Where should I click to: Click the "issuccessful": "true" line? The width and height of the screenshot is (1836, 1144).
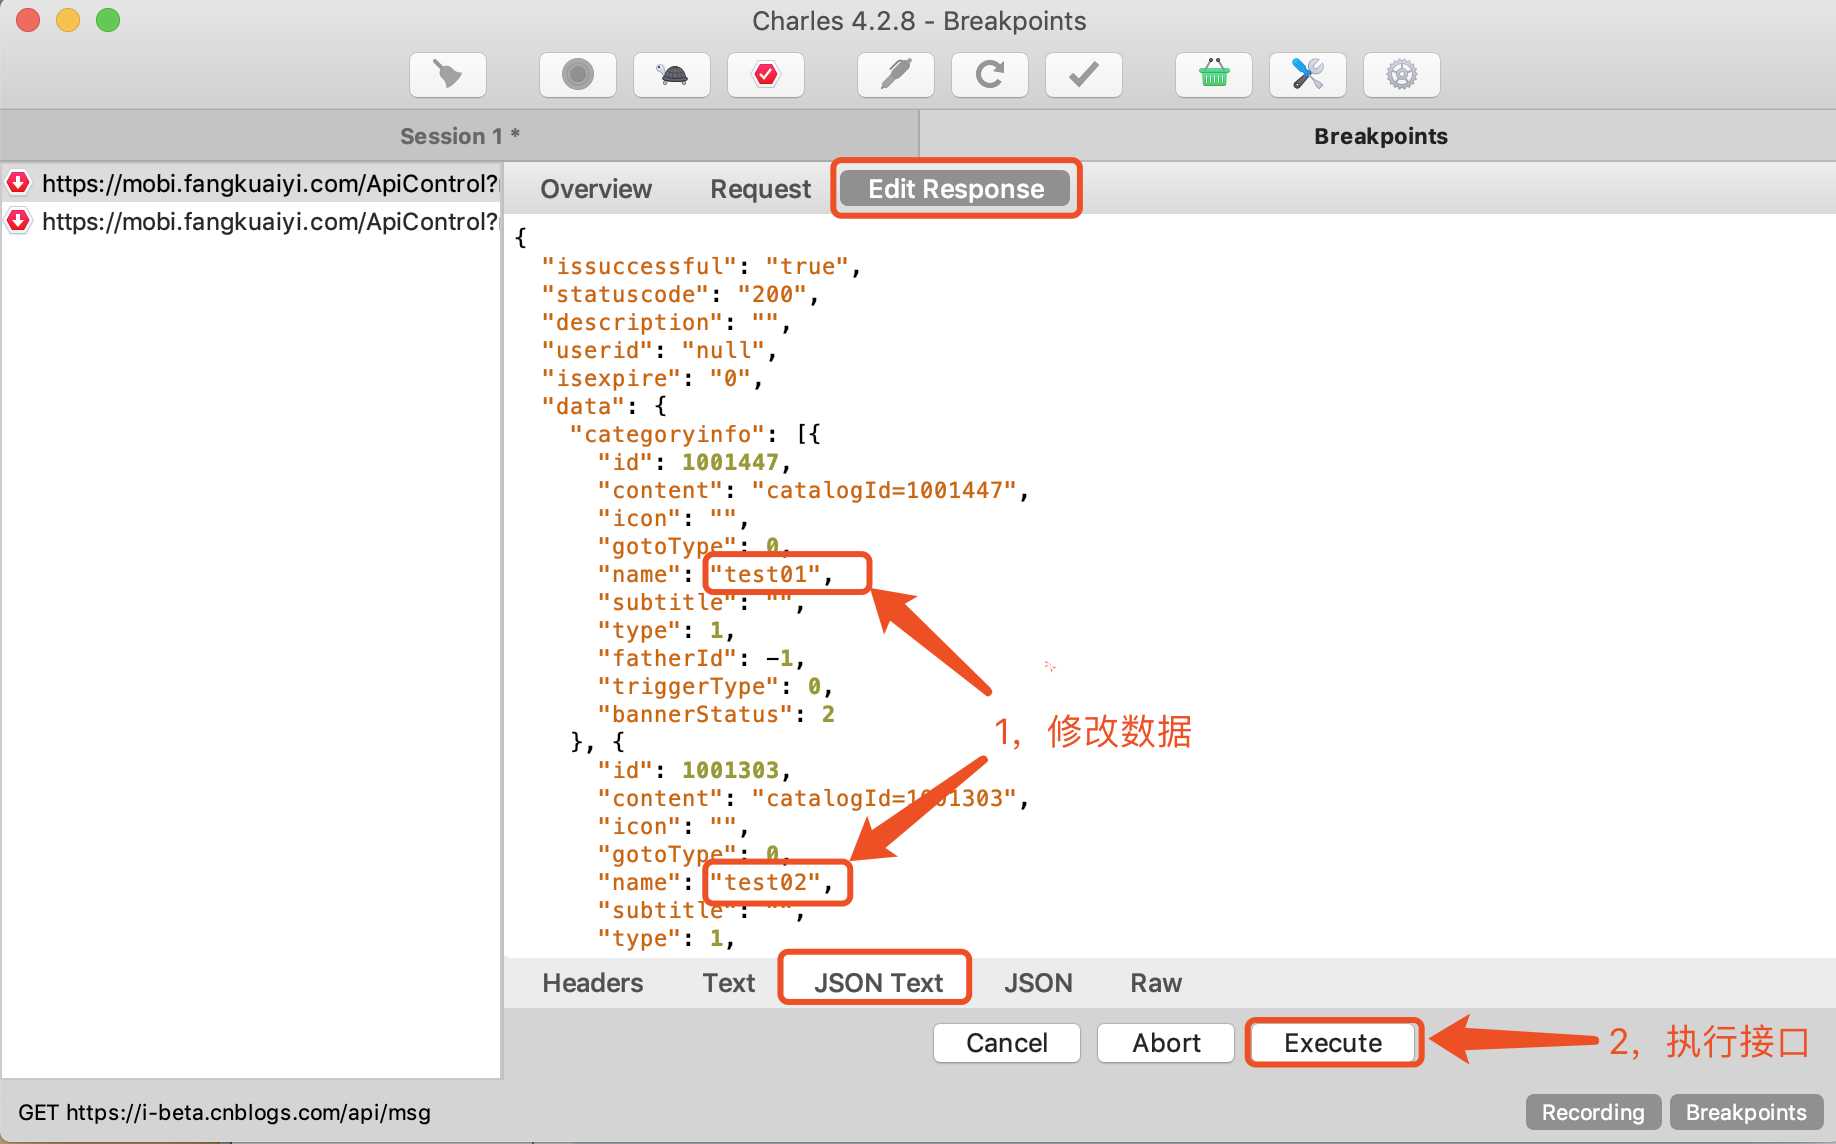pyautogui.click(x=701, y=267)
